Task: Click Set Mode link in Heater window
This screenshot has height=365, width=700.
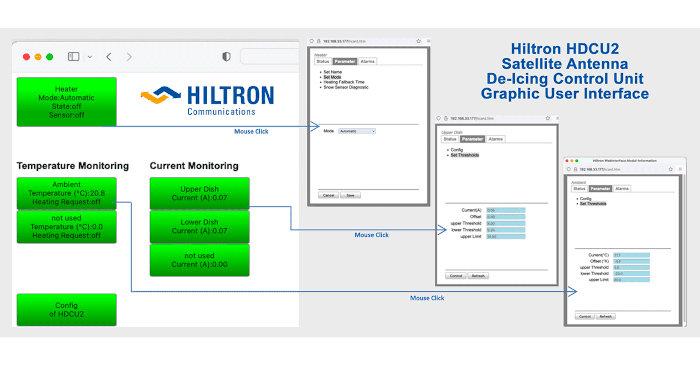Action: [332, 77]
